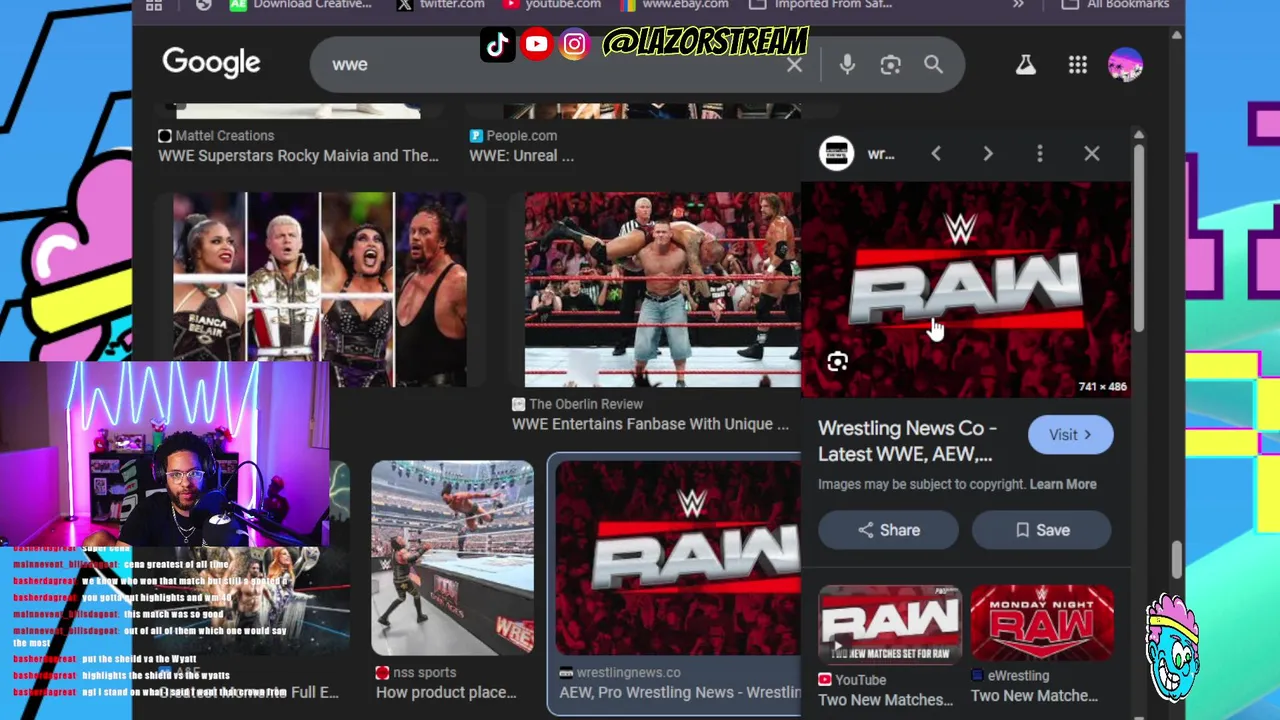Screen dimensions: 1280x720
Task: Click the main page vertical scrollbar
Action: [1176, 560]
